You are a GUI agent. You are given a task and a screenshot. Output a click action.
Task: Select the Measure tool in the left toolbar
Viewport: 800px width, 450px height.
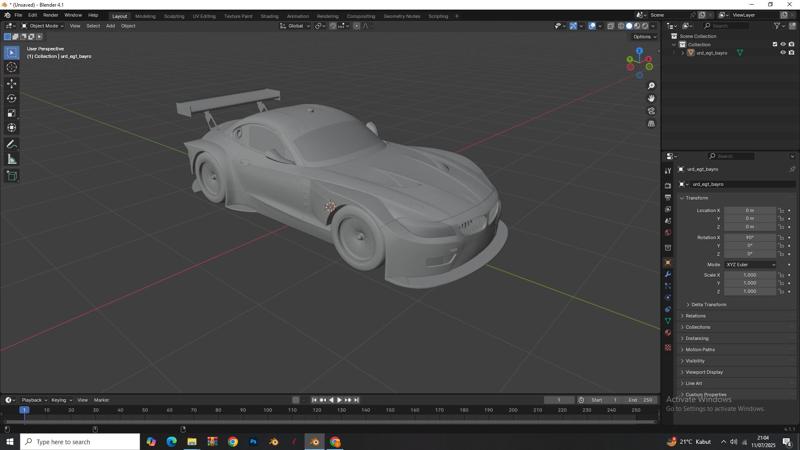12,159
